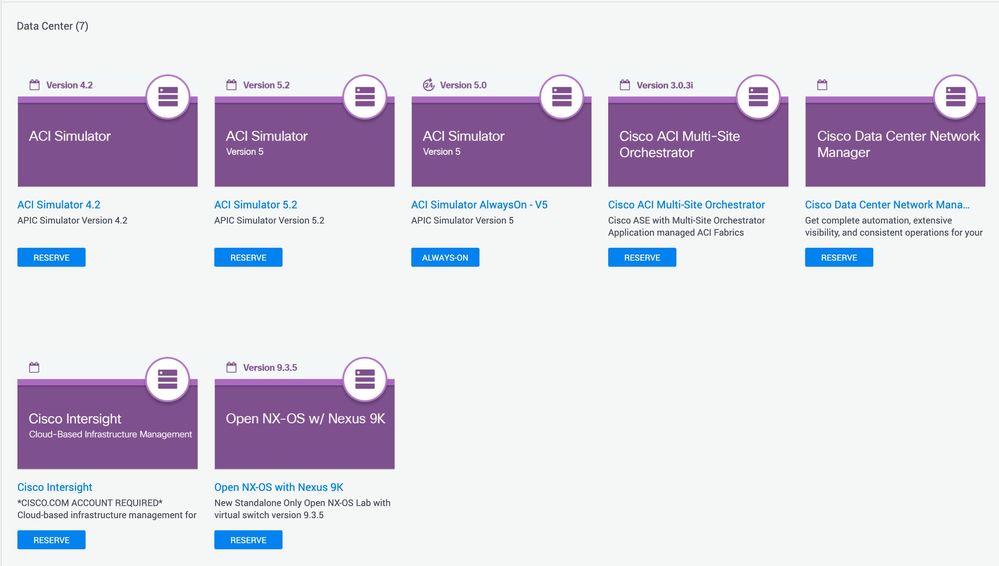Click server icon on ACI Simulator 4.2 card
Image resolution: width=999 pixels, height=566 pixels.
point(168,97)
